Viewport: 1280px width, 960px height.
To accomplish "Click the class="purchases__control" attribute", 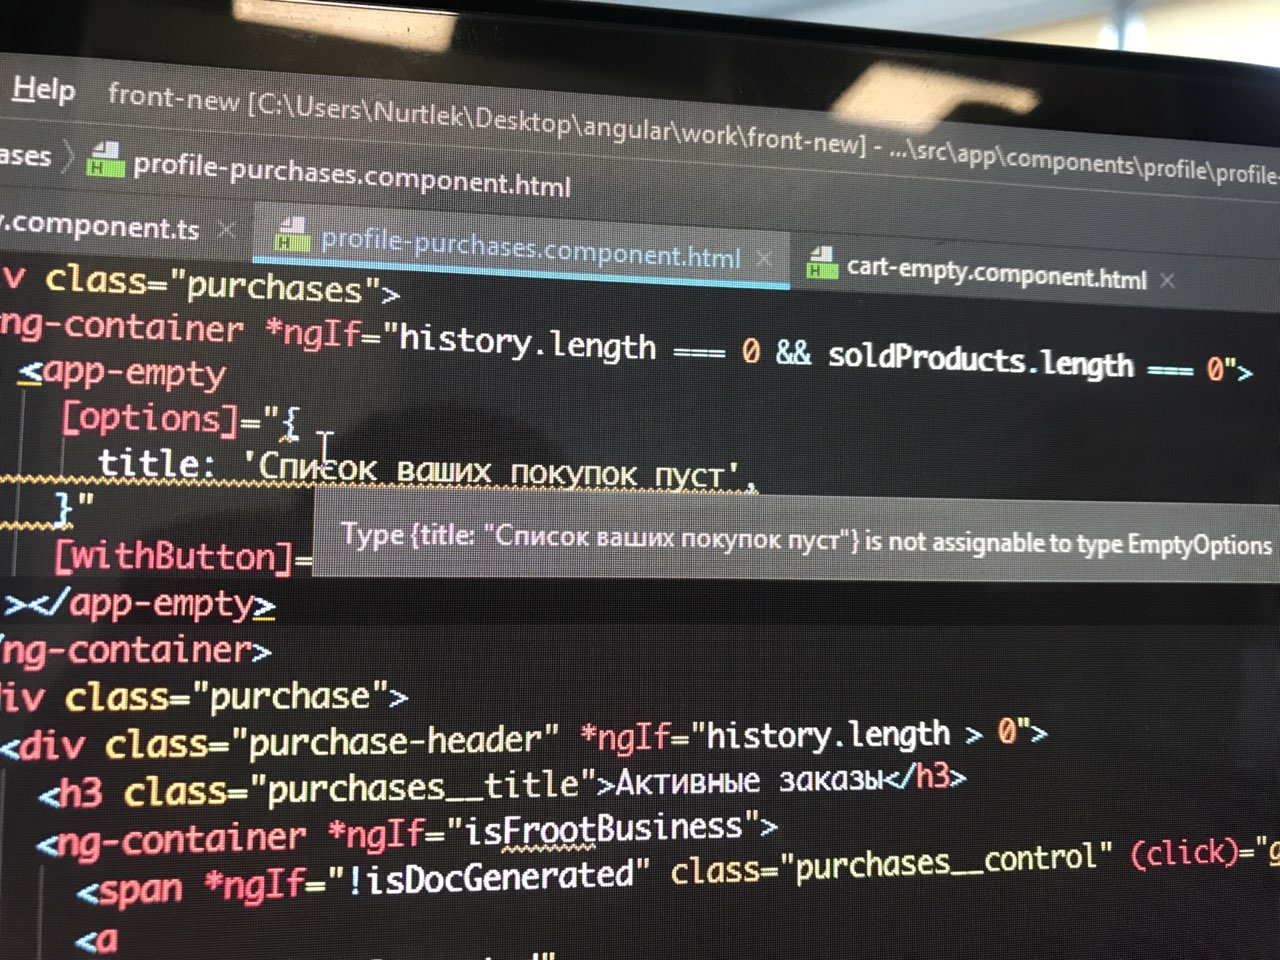I will pos(891,864).
